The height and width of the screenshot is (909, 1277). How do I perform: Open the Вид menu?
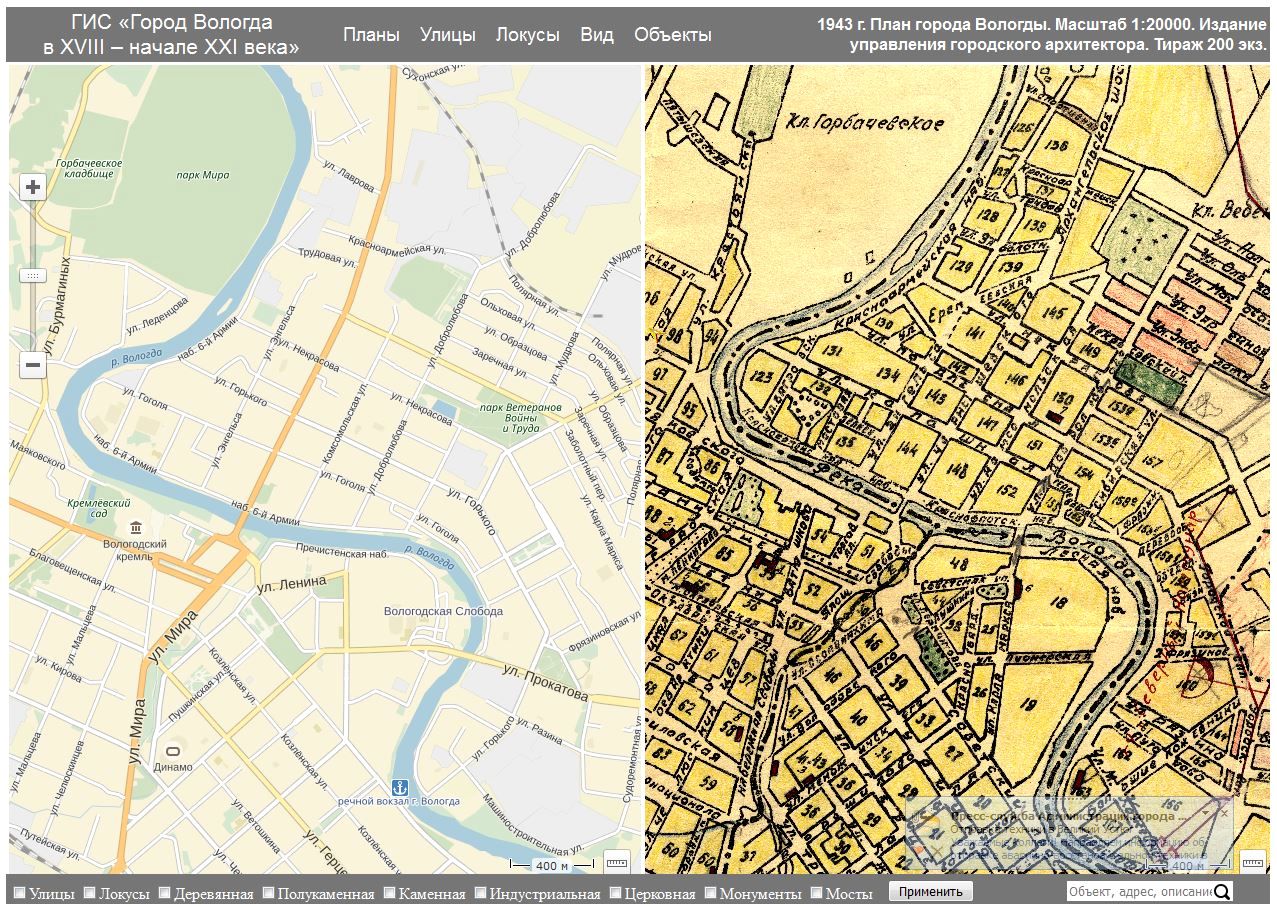pyautogui.click(x=597, y=35)
